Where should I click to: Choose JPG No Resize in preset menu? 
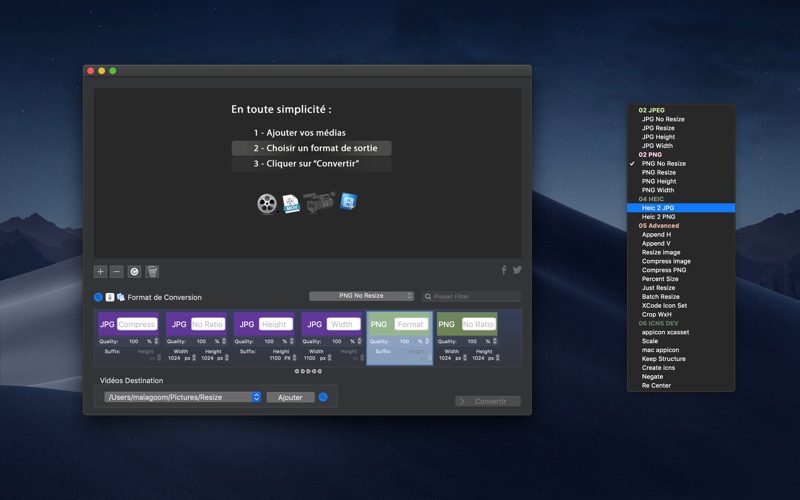pyautogui.click(x=681, y=119)
